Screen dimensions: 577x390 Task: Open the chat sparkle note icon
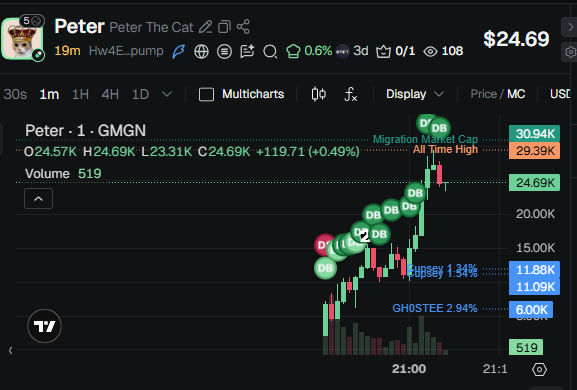click(247, 51)
